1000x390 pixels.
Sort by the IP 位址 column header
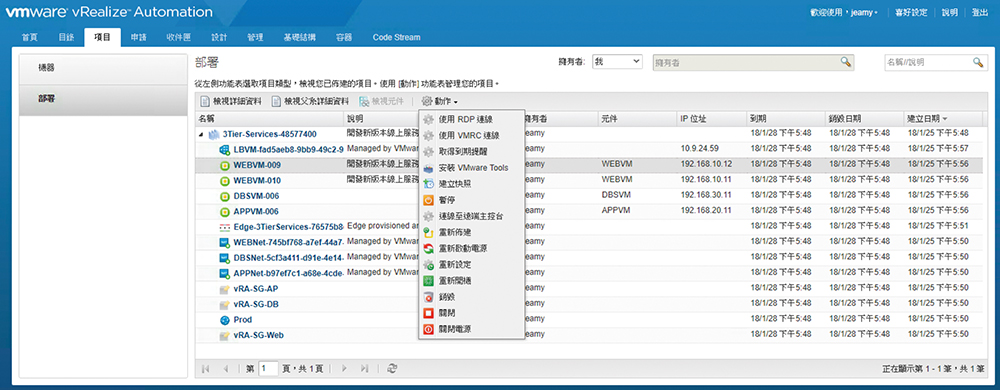point(712,119)
